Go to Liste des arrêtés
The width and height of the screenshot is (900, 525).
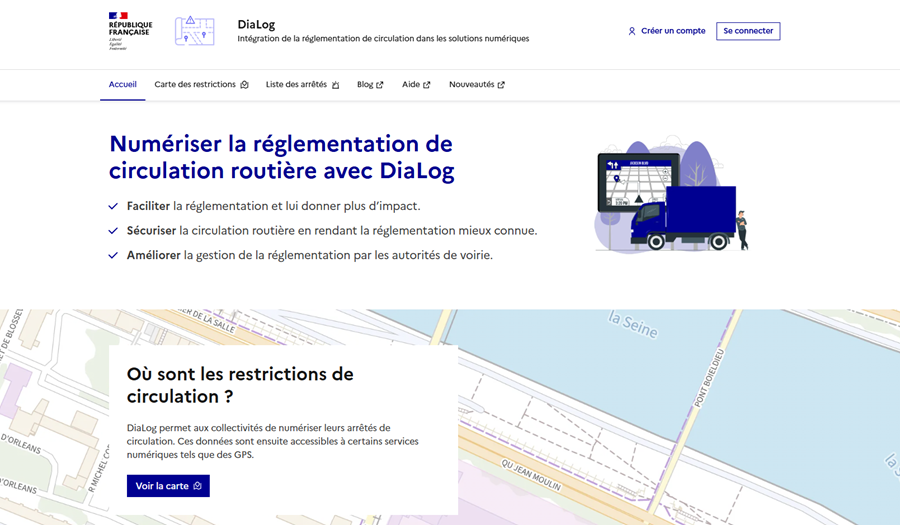click(x=296, y=85)
